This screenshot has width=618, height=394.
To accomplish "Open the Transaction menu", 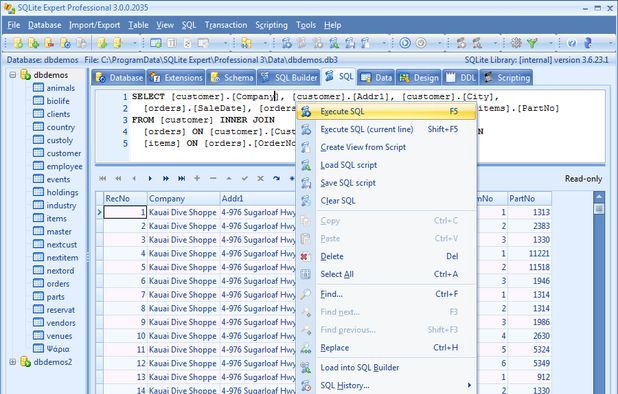I will click(x=226, y=25).
